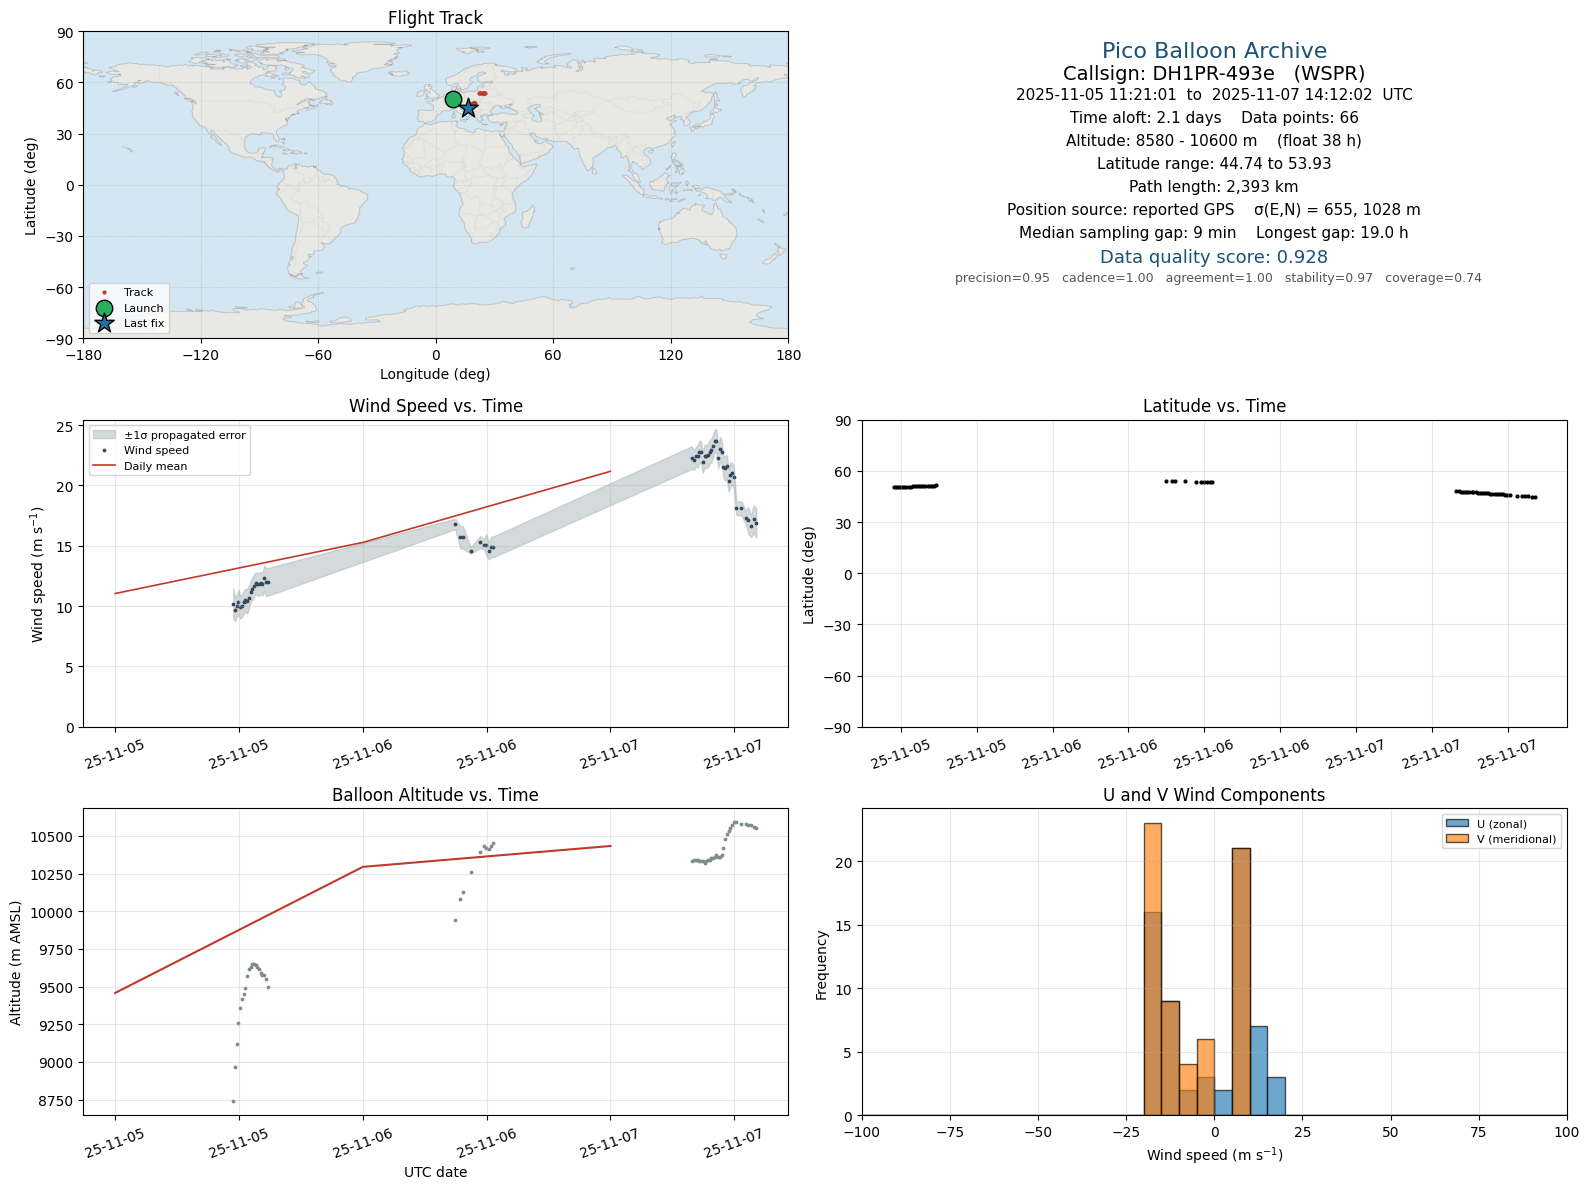Click the 'V (meridional)' legend label
Screen dimensions: 1589x1189
tap(1517, 840)
